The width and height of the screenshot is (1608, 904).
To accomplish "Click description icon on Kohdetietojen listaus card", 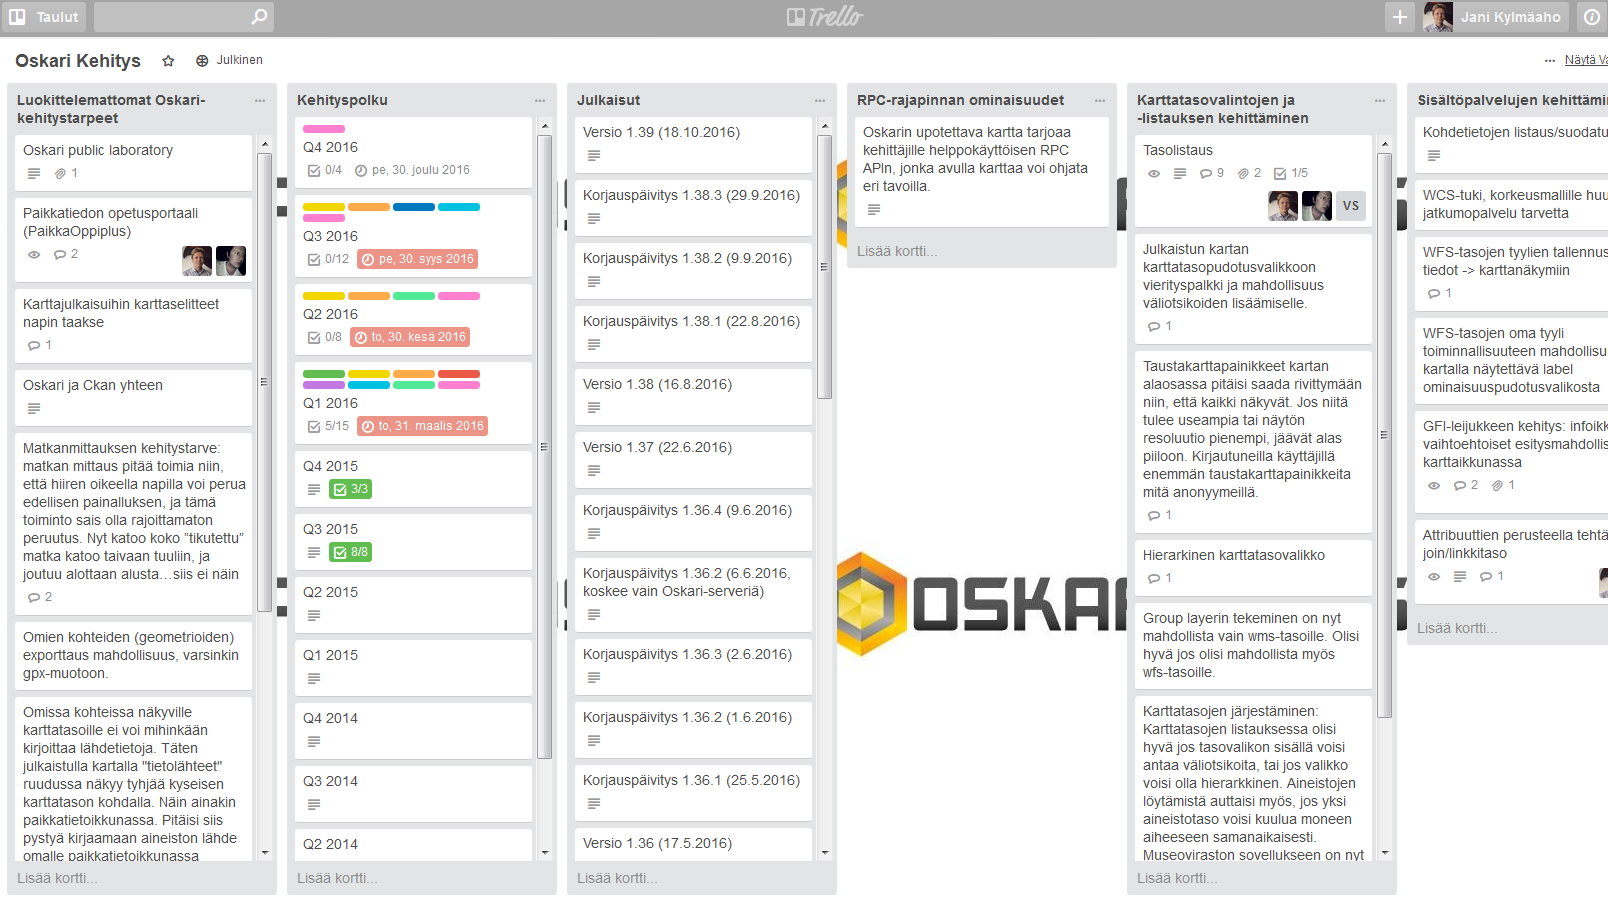I will click(1434, 155).
